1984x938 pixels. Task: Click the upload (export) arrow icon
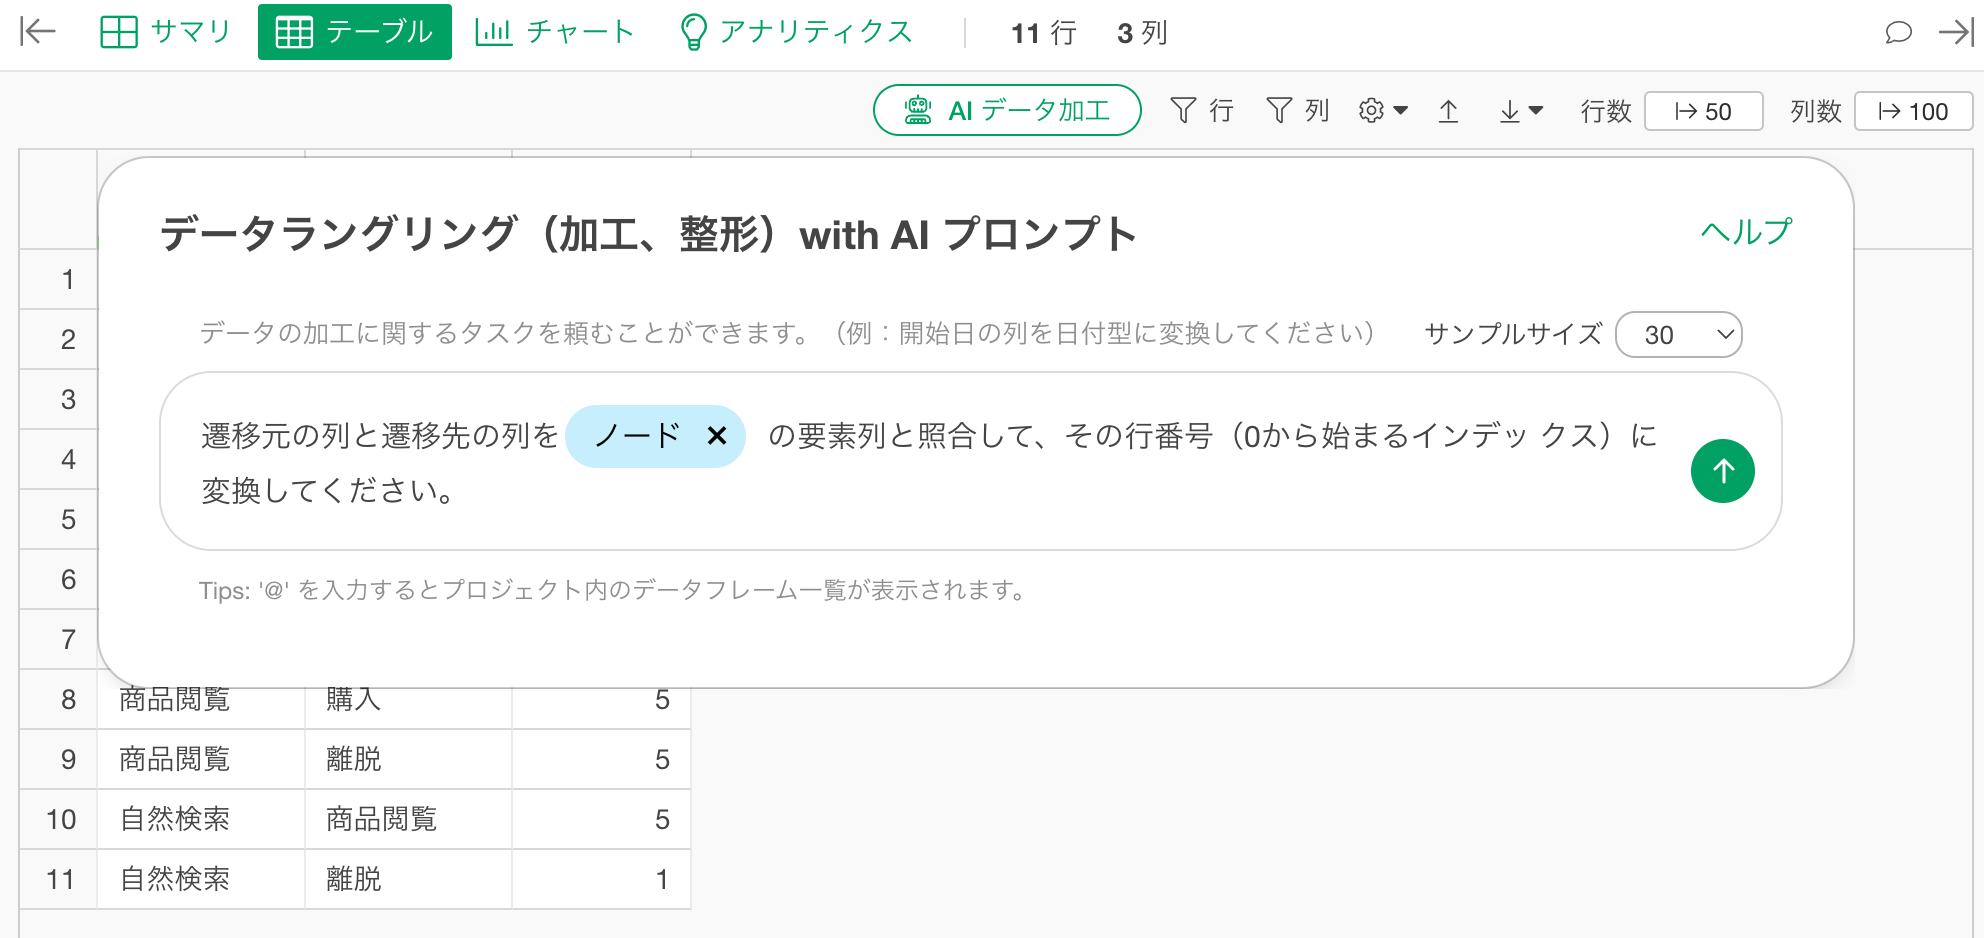1448,111
